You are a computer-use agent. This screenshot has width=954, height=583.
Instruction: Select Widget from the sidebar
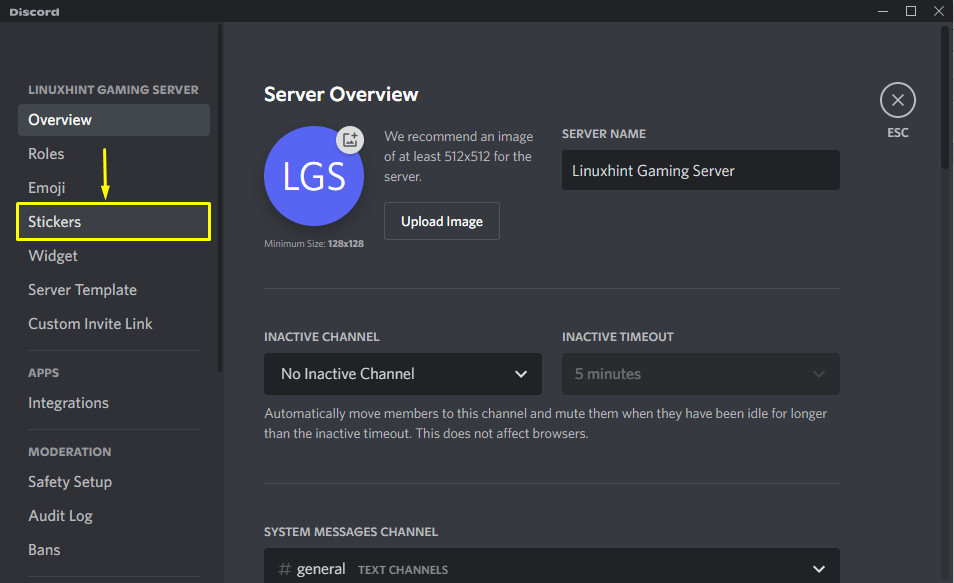(x=52, y=255)
